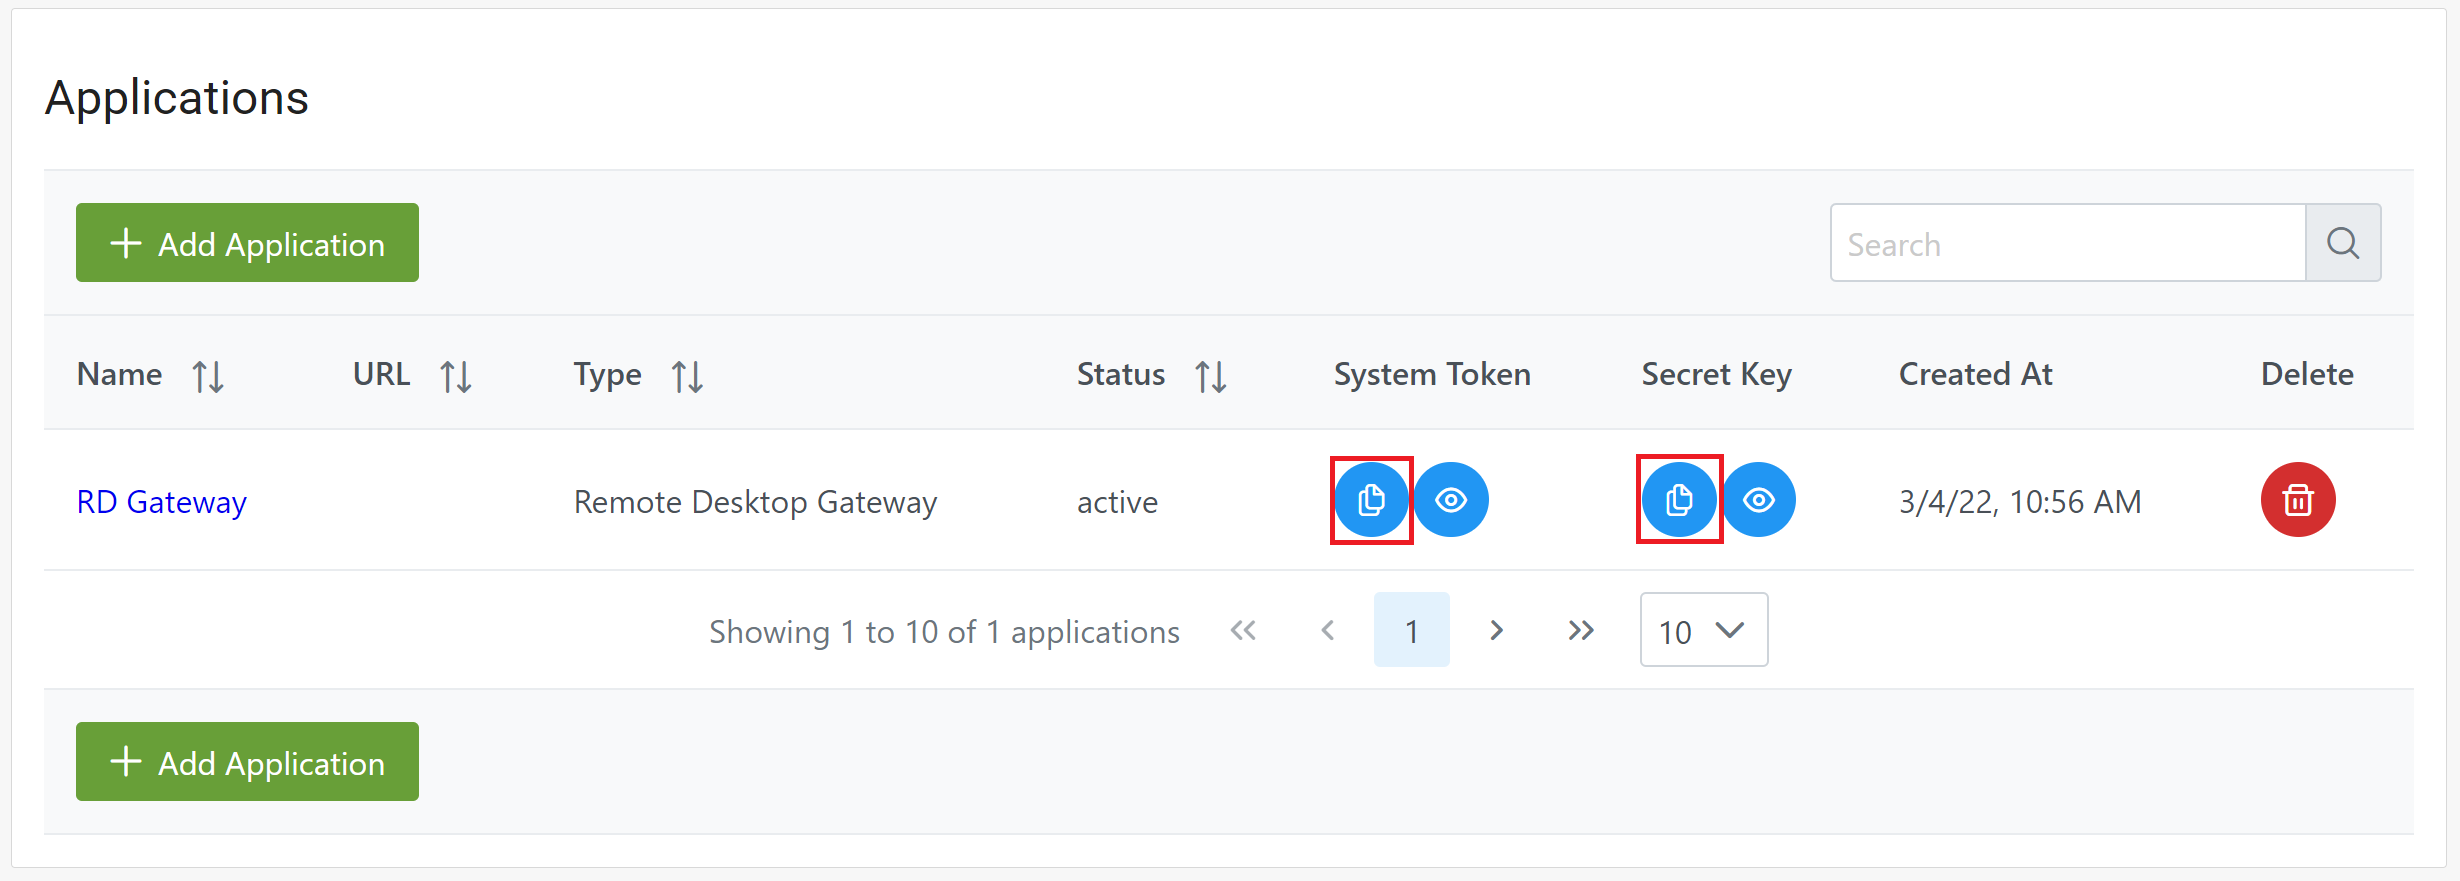The height and width of the screenshot is (881, 2460).
Task: Open the RD Gateway application link
Action: (x=162, y=502)
